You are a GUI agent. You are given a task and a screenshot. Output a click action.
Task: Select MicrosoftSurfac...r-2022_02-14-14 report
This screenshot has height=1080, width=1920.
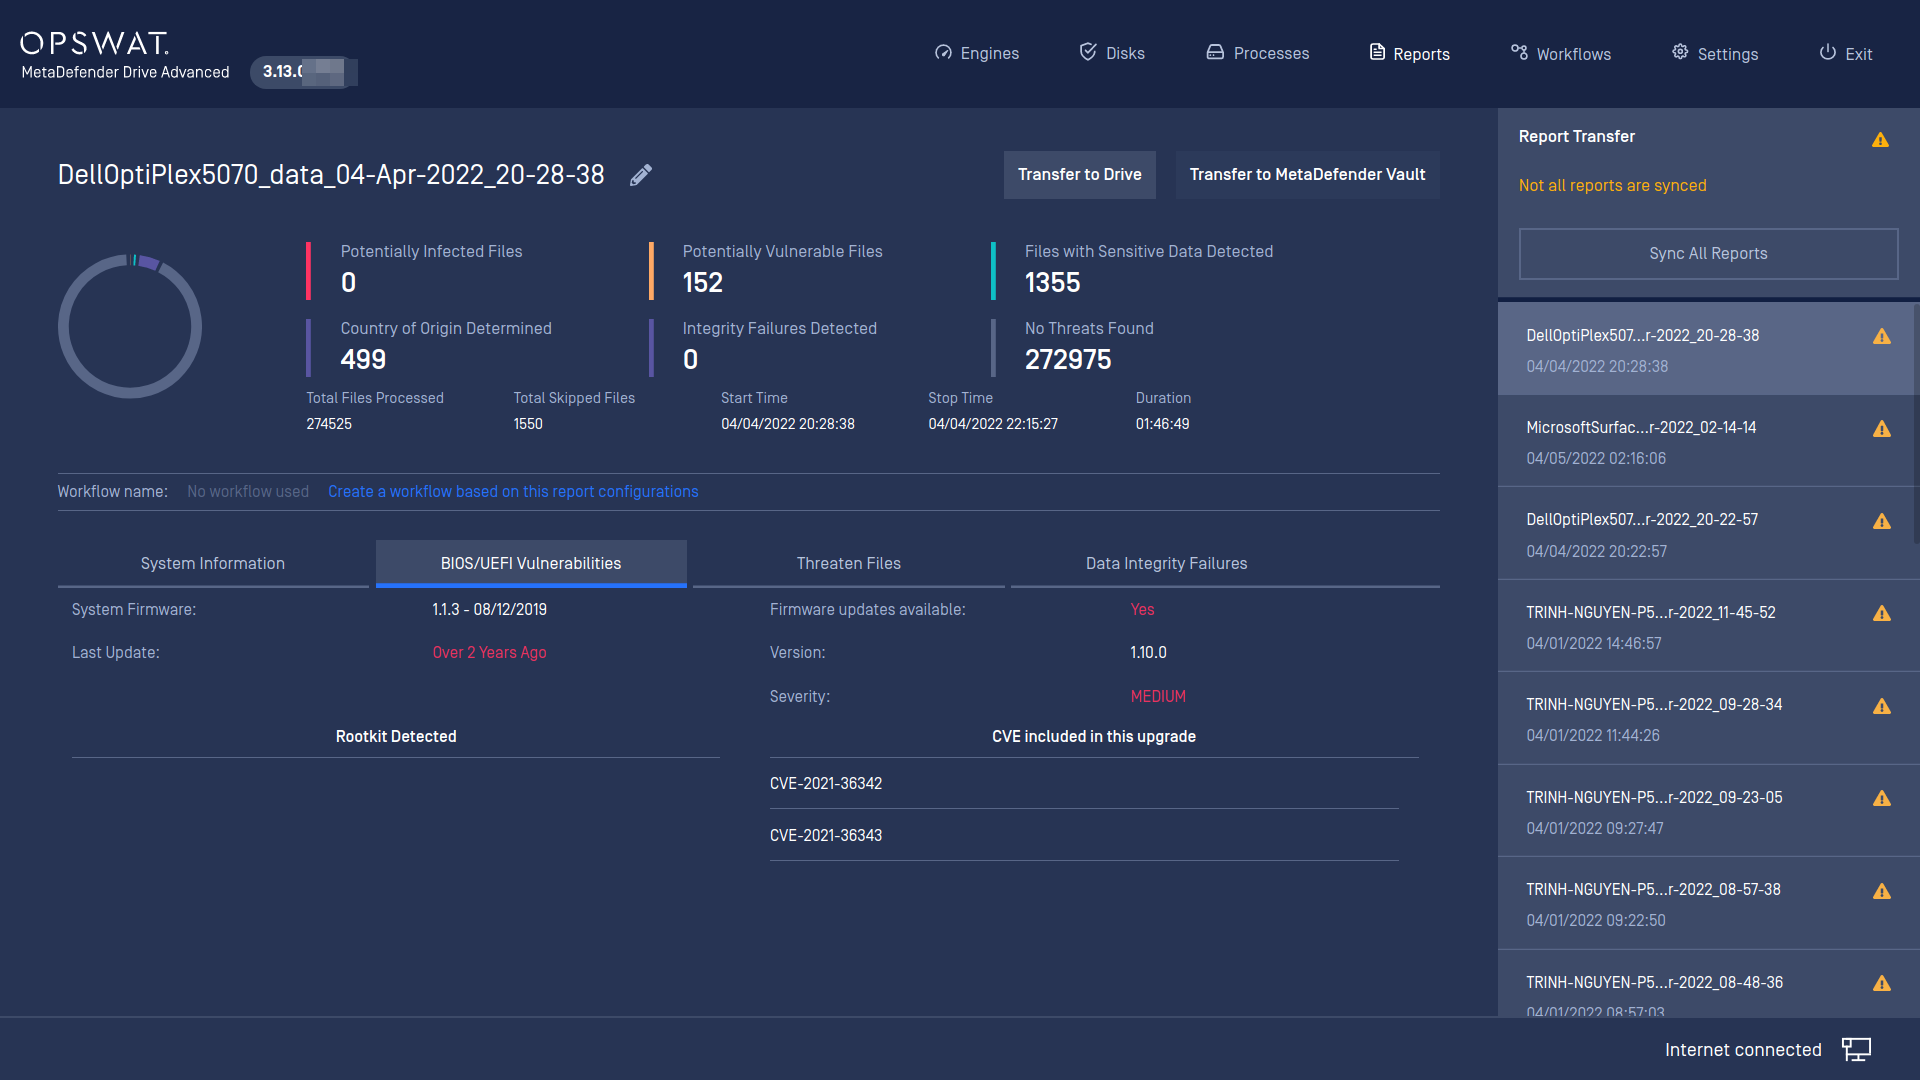pos(1706,442)
